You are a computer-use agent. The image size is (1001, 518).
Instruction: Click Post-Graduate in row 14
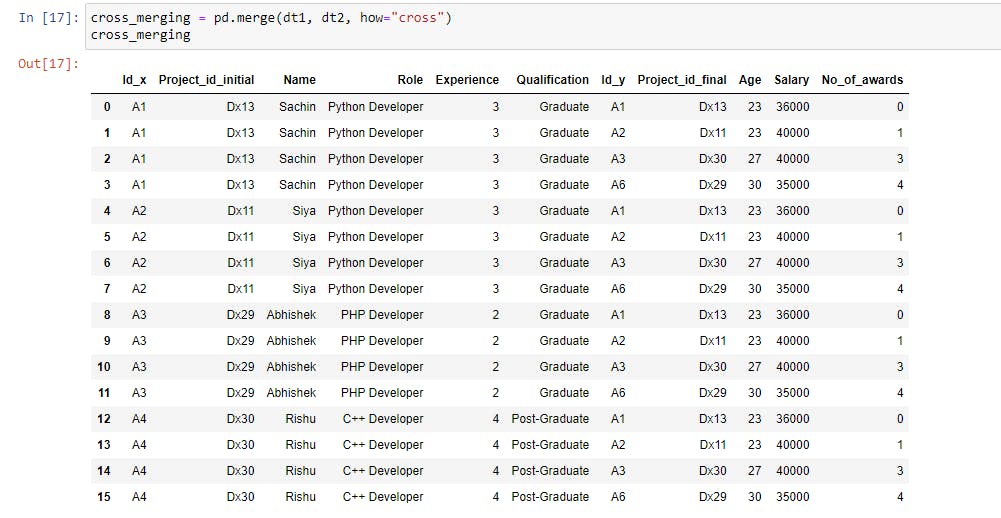[x=550, y=471]
